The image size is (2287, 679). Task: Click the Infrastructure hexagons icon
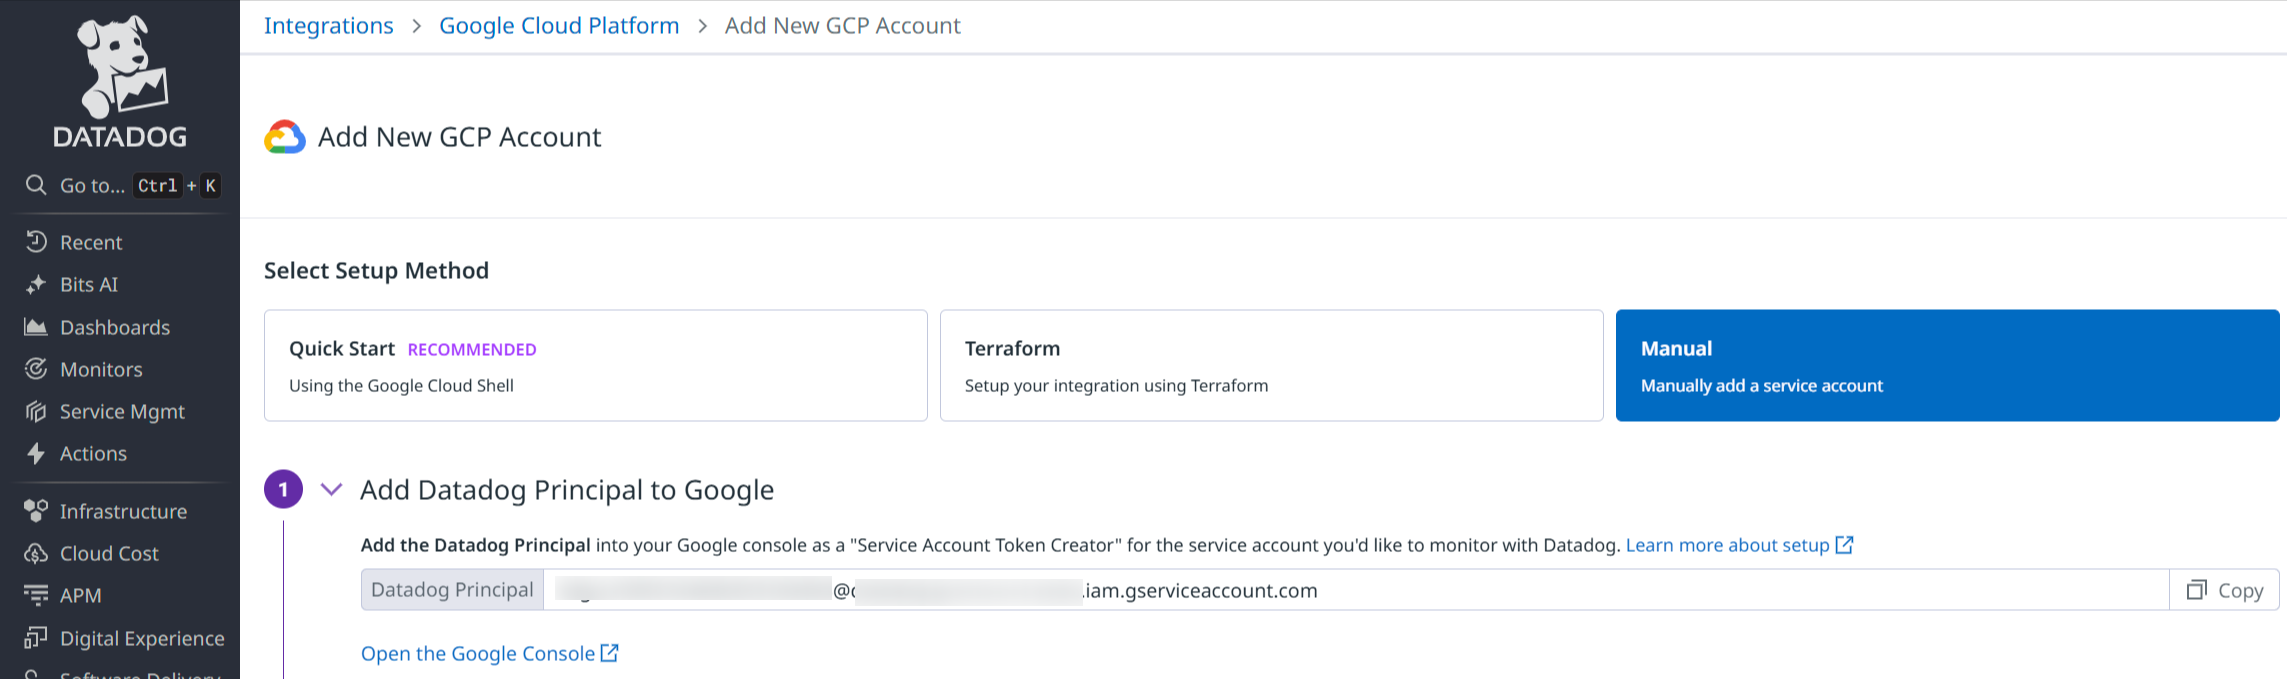click(36, 511)
